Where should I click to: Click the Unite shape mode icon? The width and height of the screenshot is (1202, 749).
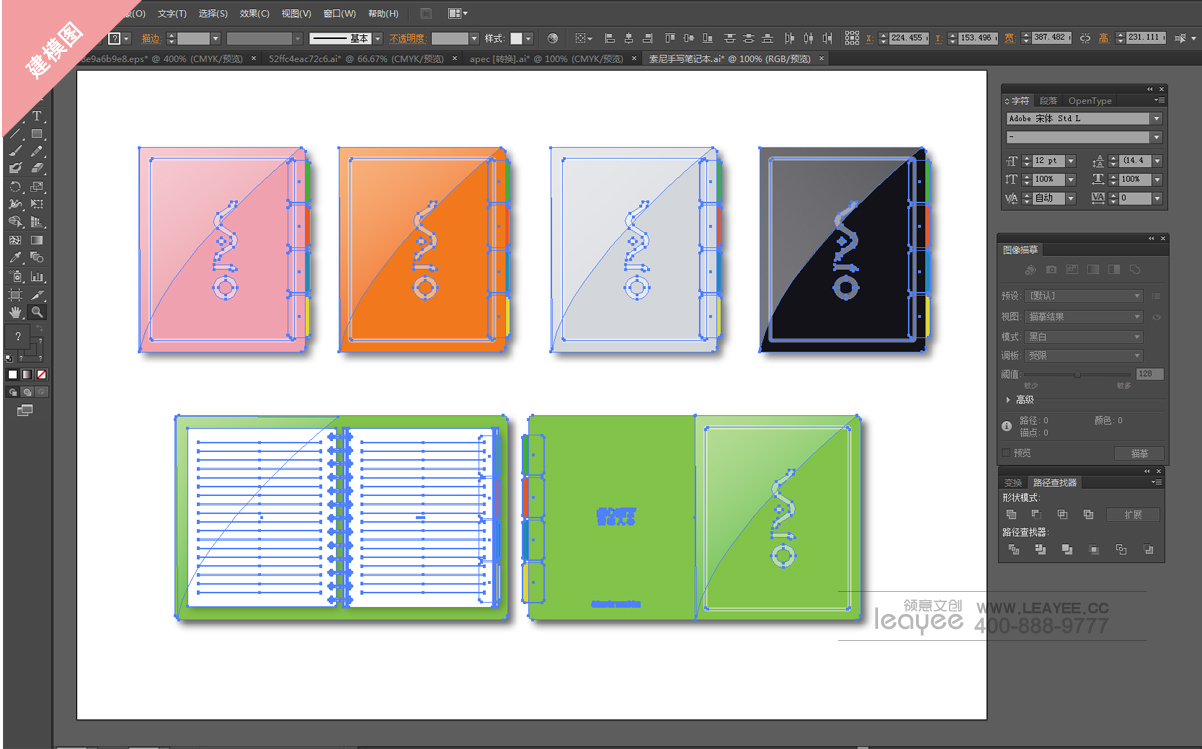(x=1012, y=515)
